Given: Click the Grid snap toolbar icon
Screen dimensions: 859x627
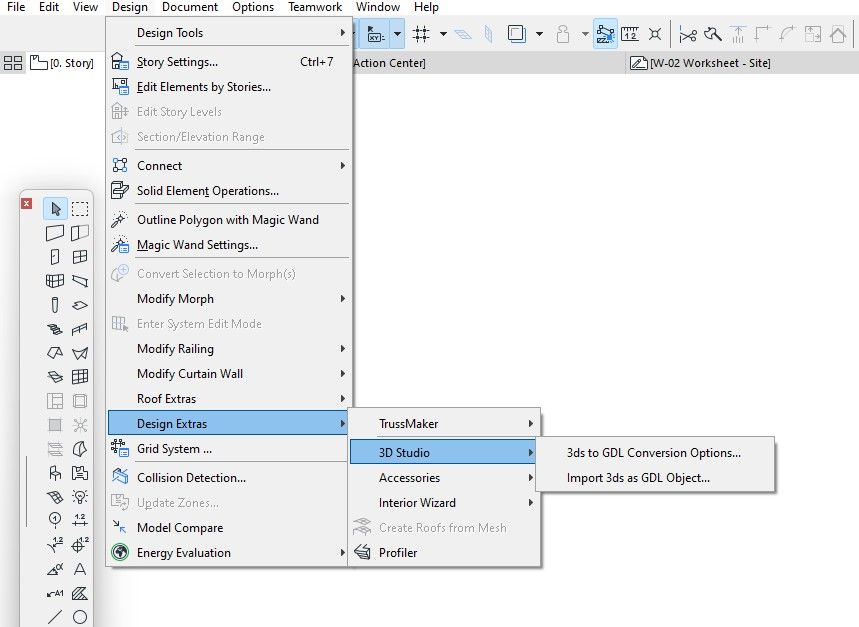Looking at the screenshot, I should pos(421,34).
